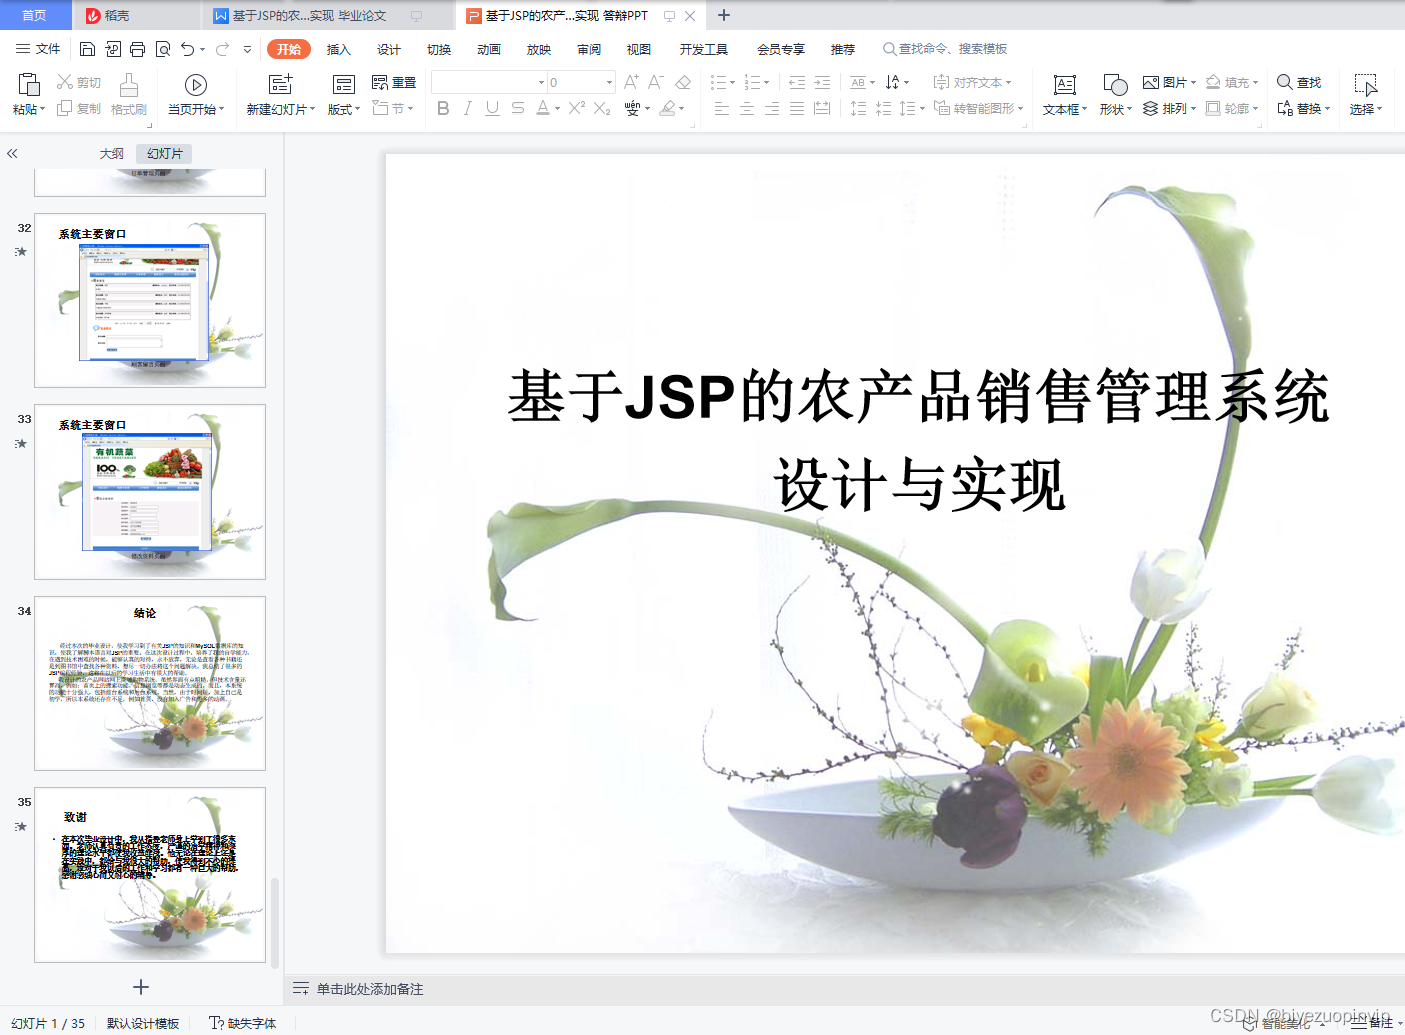Click the Text Box (文本框) icon
Viewport: 1405px width, 1035px height.
(x=1065, y=85)
